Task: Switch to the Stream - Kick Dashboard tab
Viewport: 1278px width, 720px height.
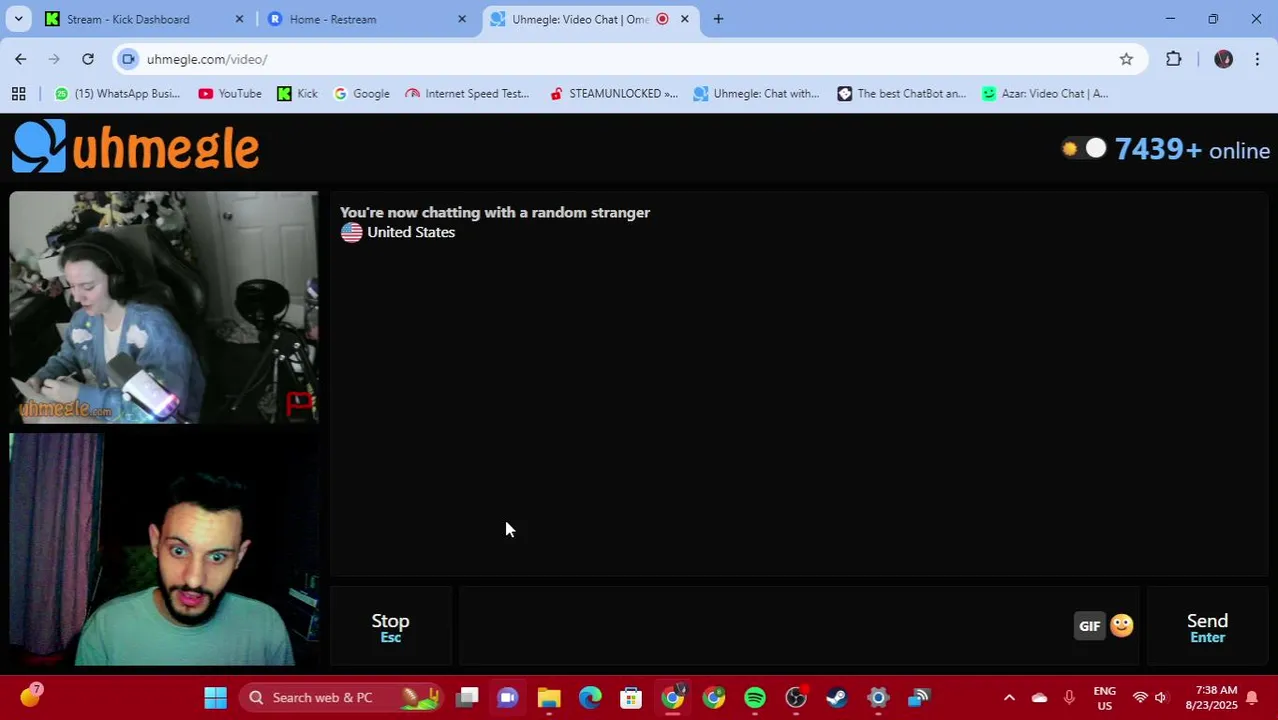Action: [x=128, y=19]
